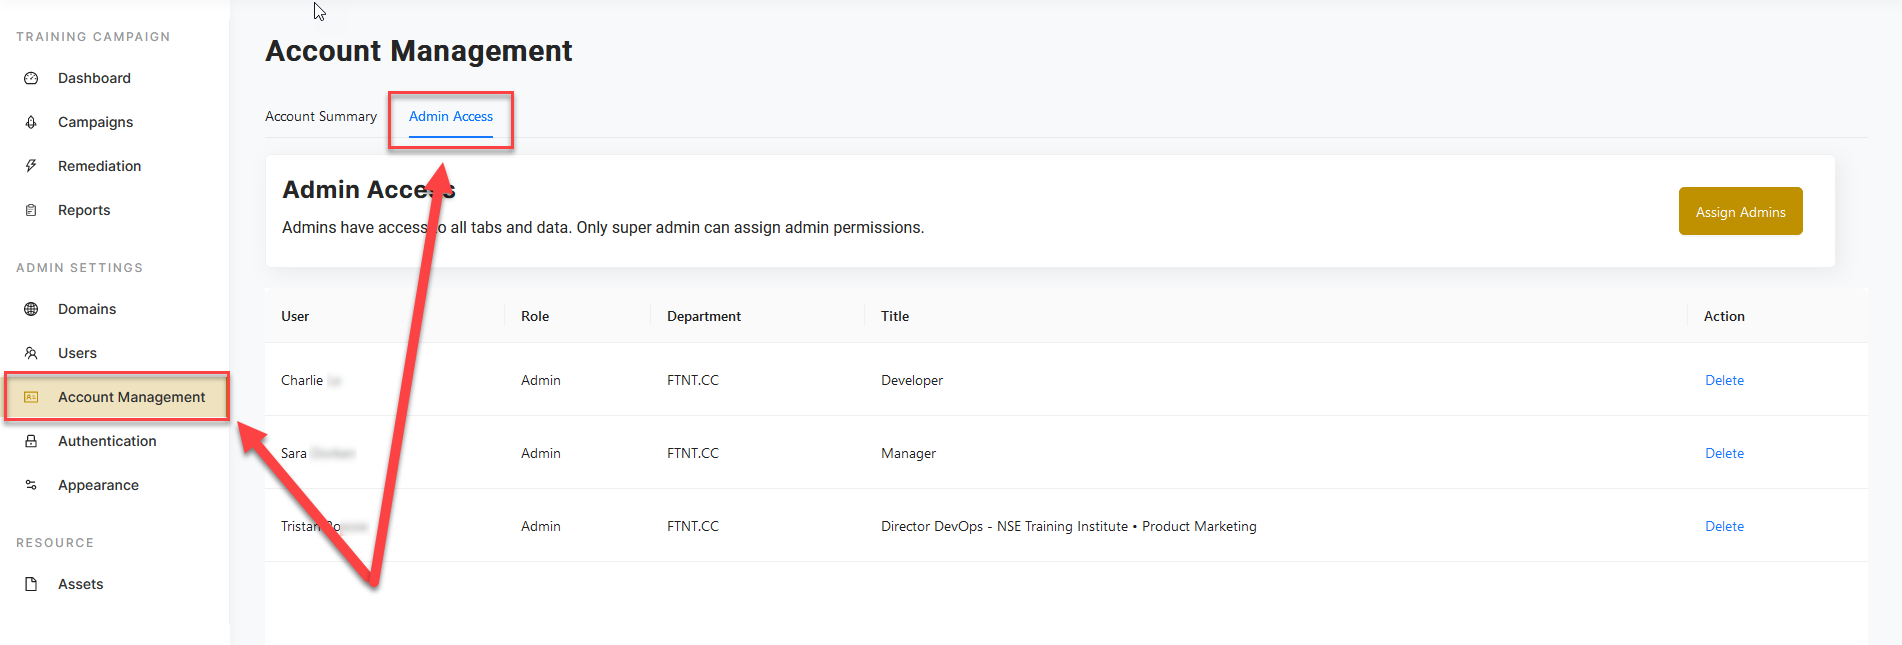Viewport: 1902px width, 645px height.
Task: Click the Remediation lightning bolt icon
Action: (x=31, y=166)
